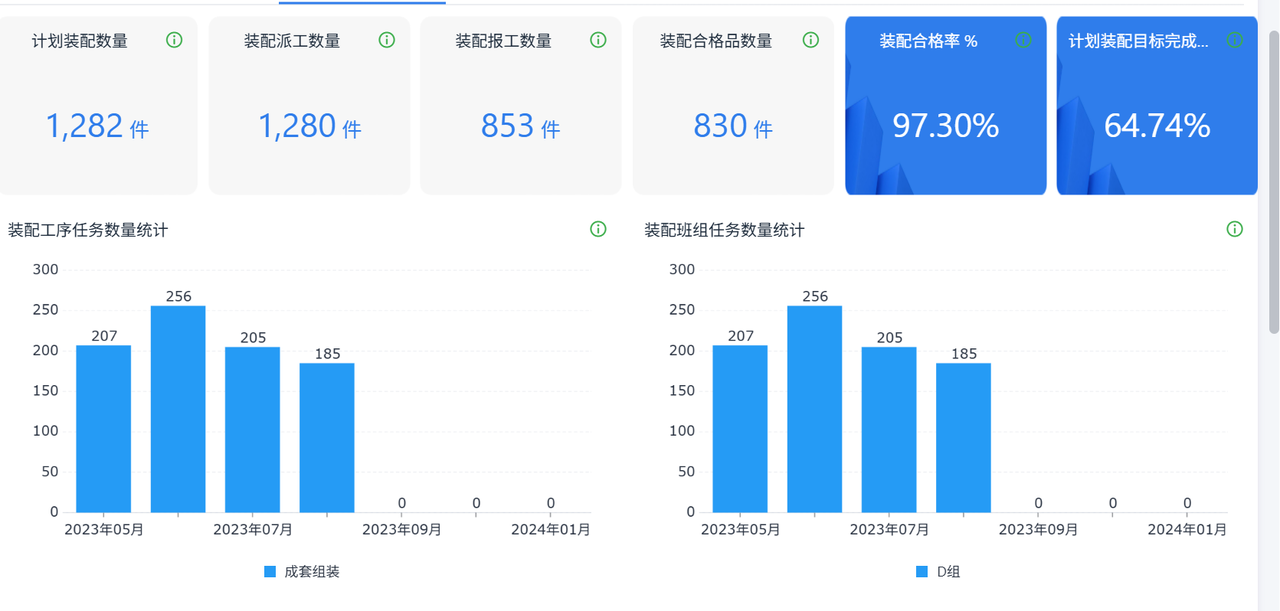The height and width of the screenshot is (611, 1280).
Task: Select the 853 件 reported work value
Action: tap(521, 126)
